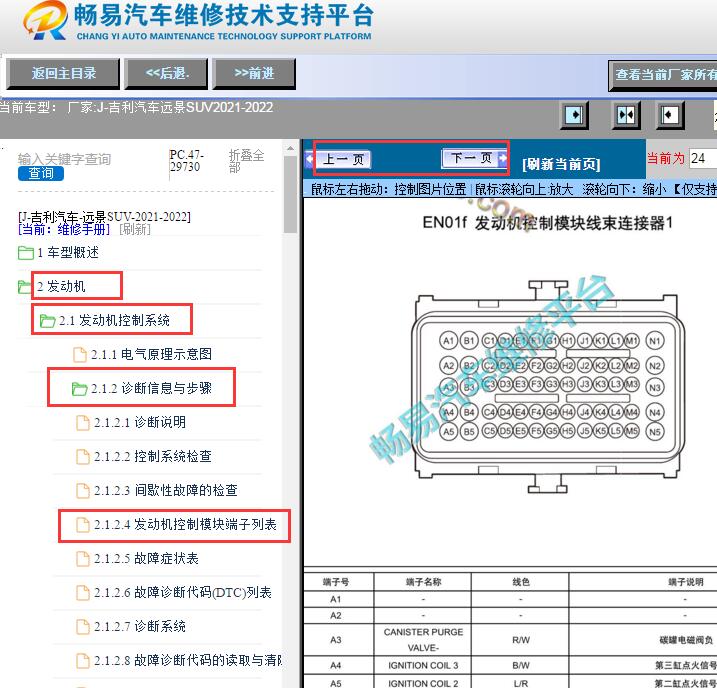717x688 pixels.
Task: Click table cell IGNITION COIL 3
Action: point(423,665)
